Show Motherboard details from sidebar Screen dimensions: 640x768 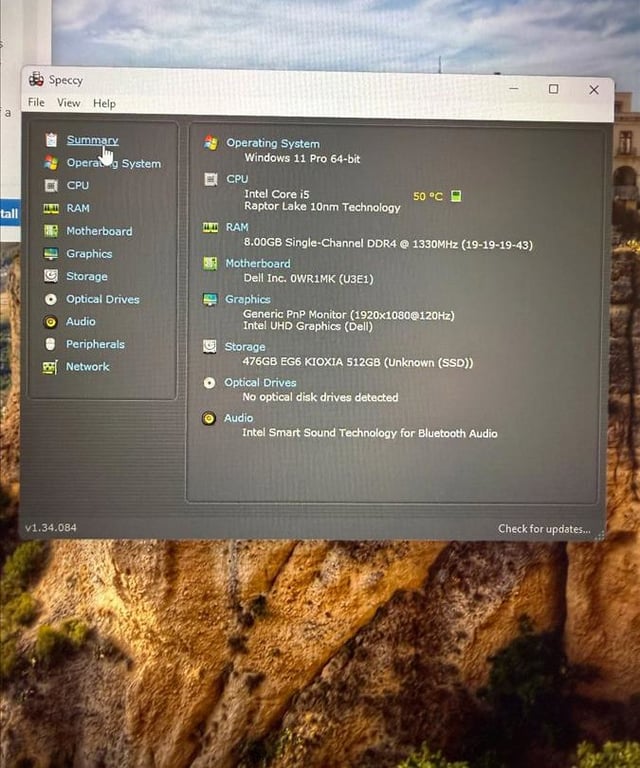(x=99, y=231)
